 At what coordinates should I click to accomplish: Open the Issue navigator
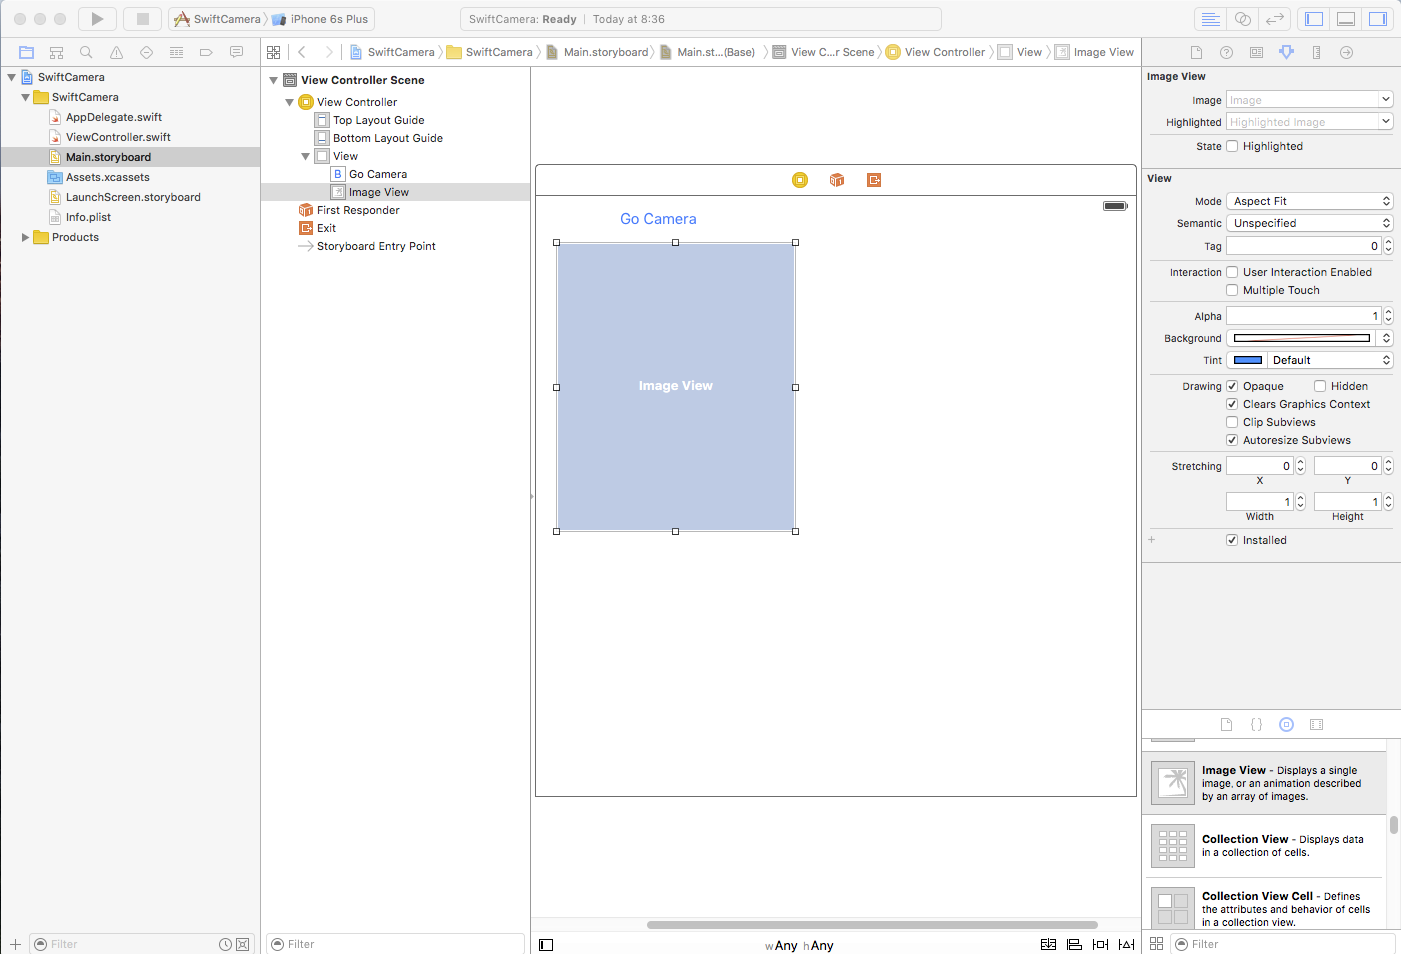point(116,52)
